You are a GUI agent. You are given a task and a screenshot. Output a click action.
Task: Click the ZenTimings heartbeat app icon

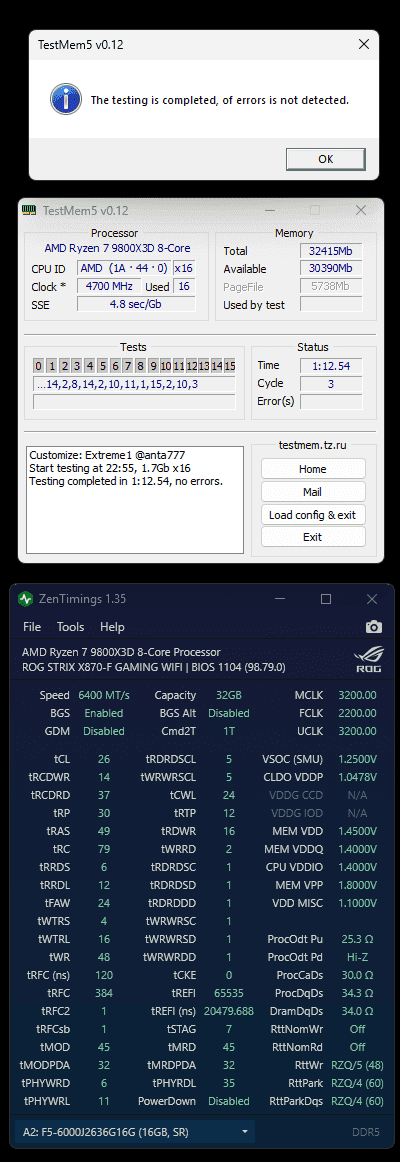(x=26, y=599)
